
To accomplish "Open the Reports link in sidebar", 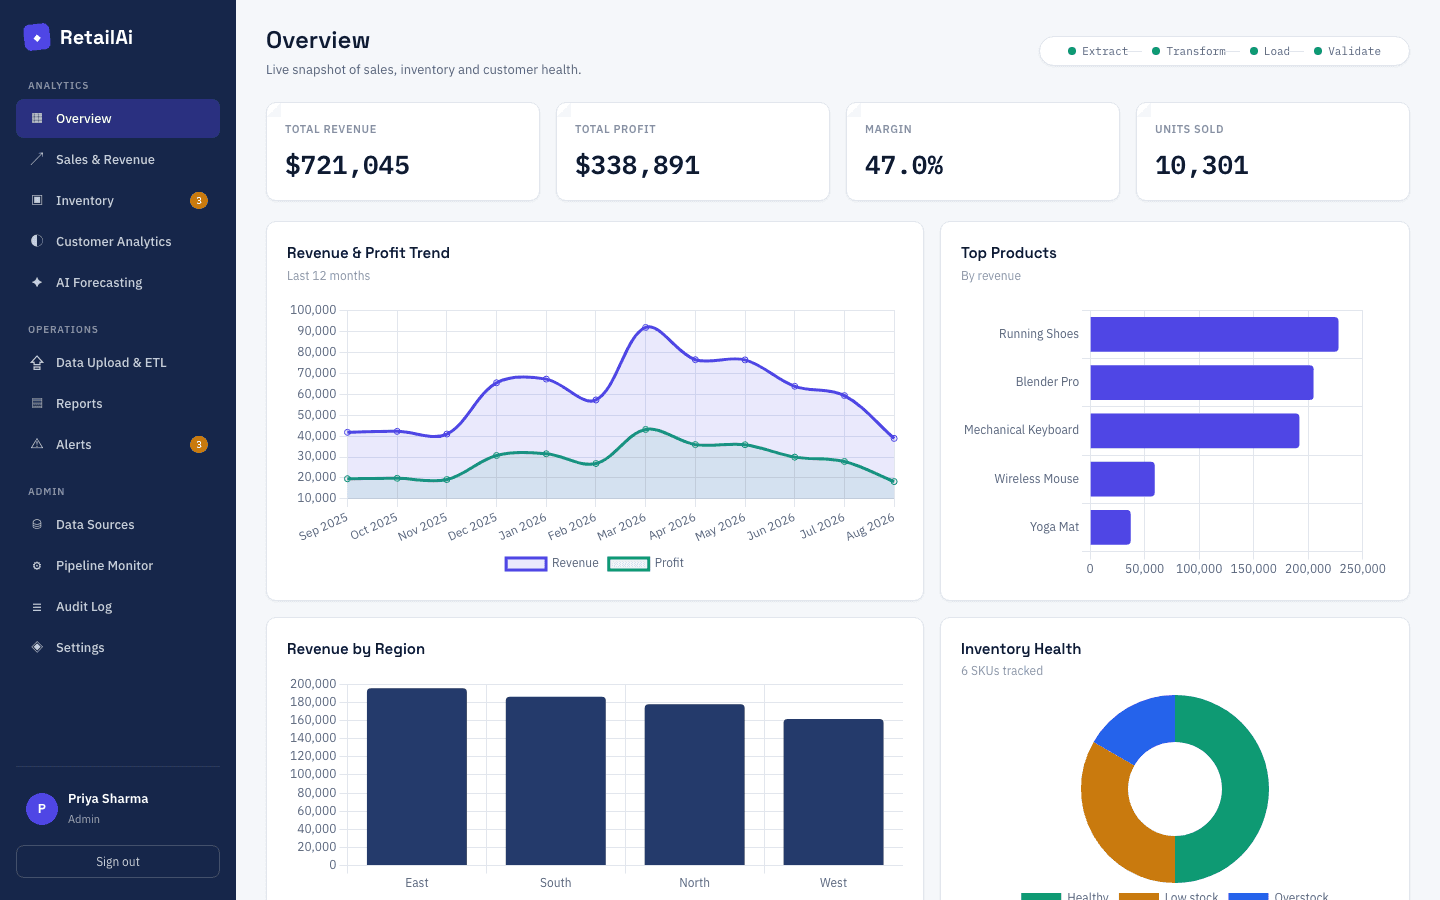I will pos(118,403).
